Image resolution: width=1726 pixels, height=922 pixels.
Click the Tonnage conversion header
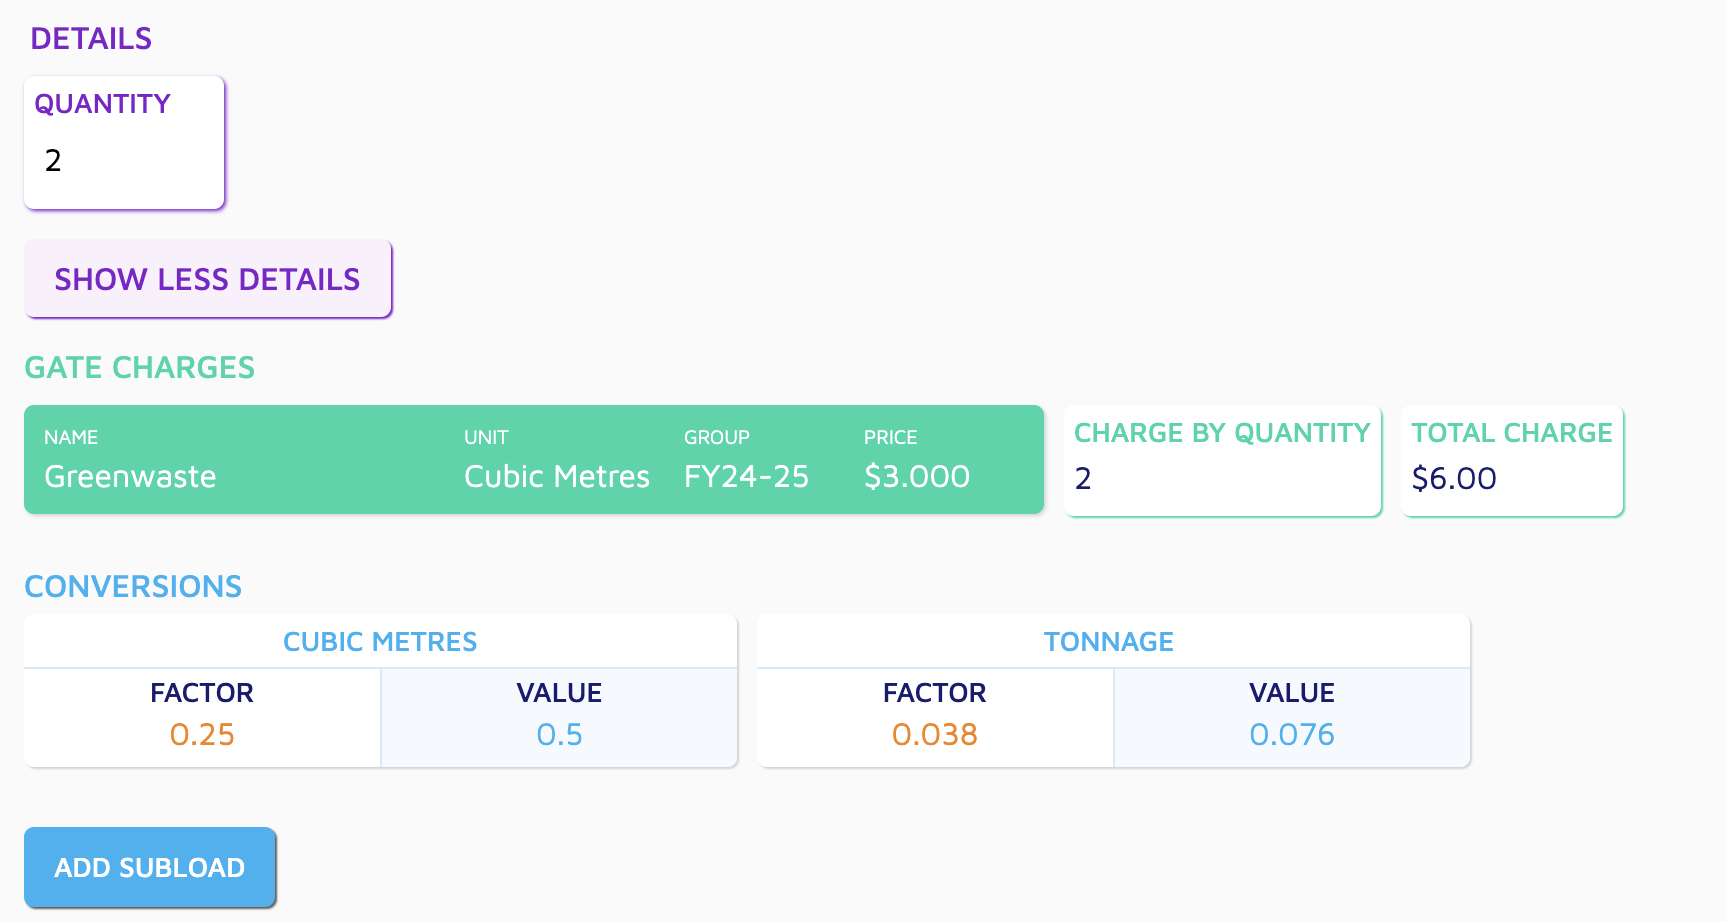click(x=1109, y=642)
